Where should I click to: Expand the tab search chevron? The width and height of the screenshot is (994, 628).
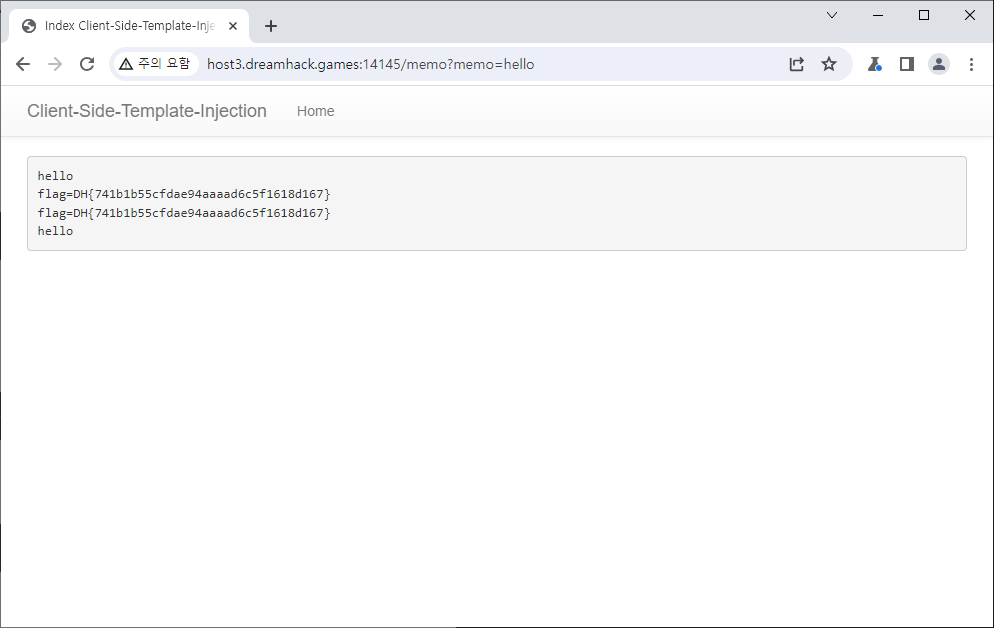(x=832, y=15)
